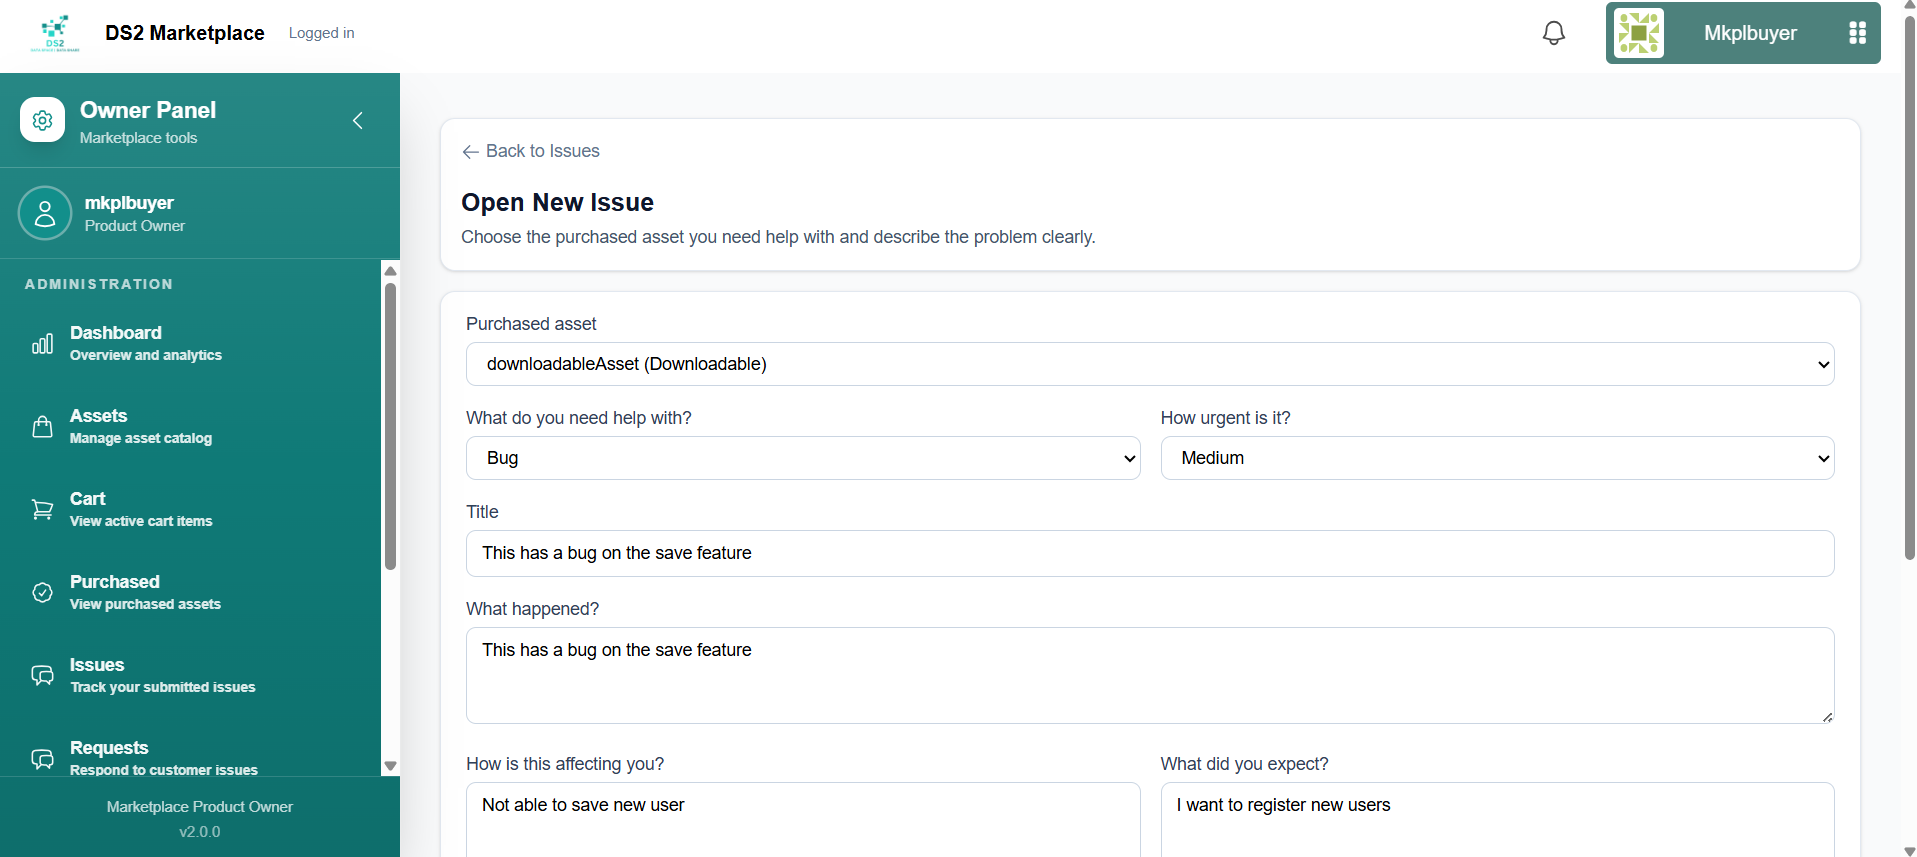Click the 'Open New Issue' heading
This screenshot has width=1917, height=857.
click(x=557, y=202)
